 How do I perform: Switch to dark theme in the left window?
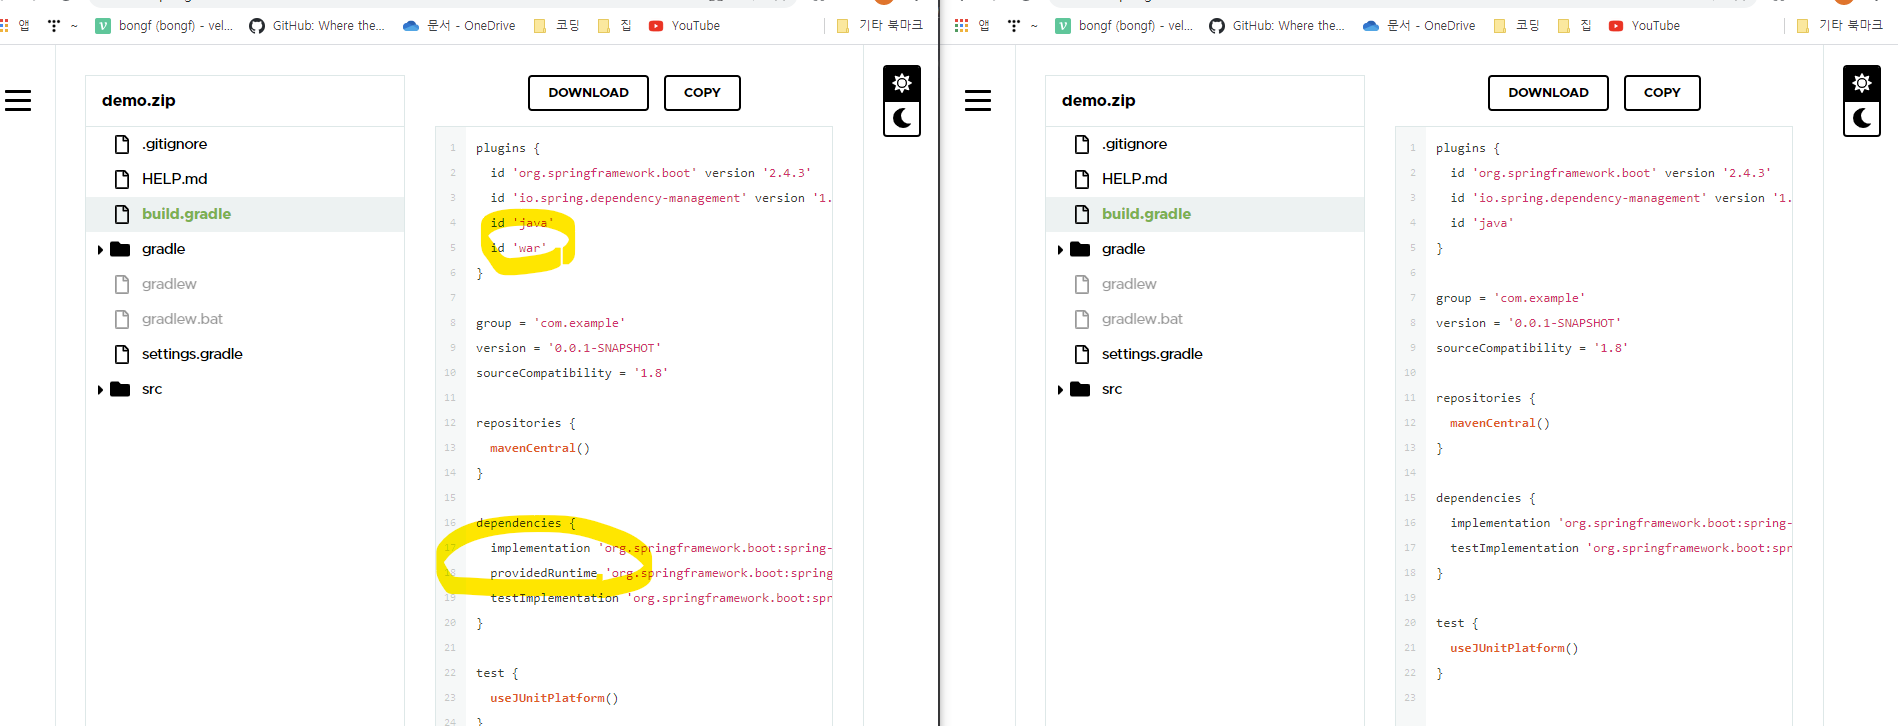point(902,119)
